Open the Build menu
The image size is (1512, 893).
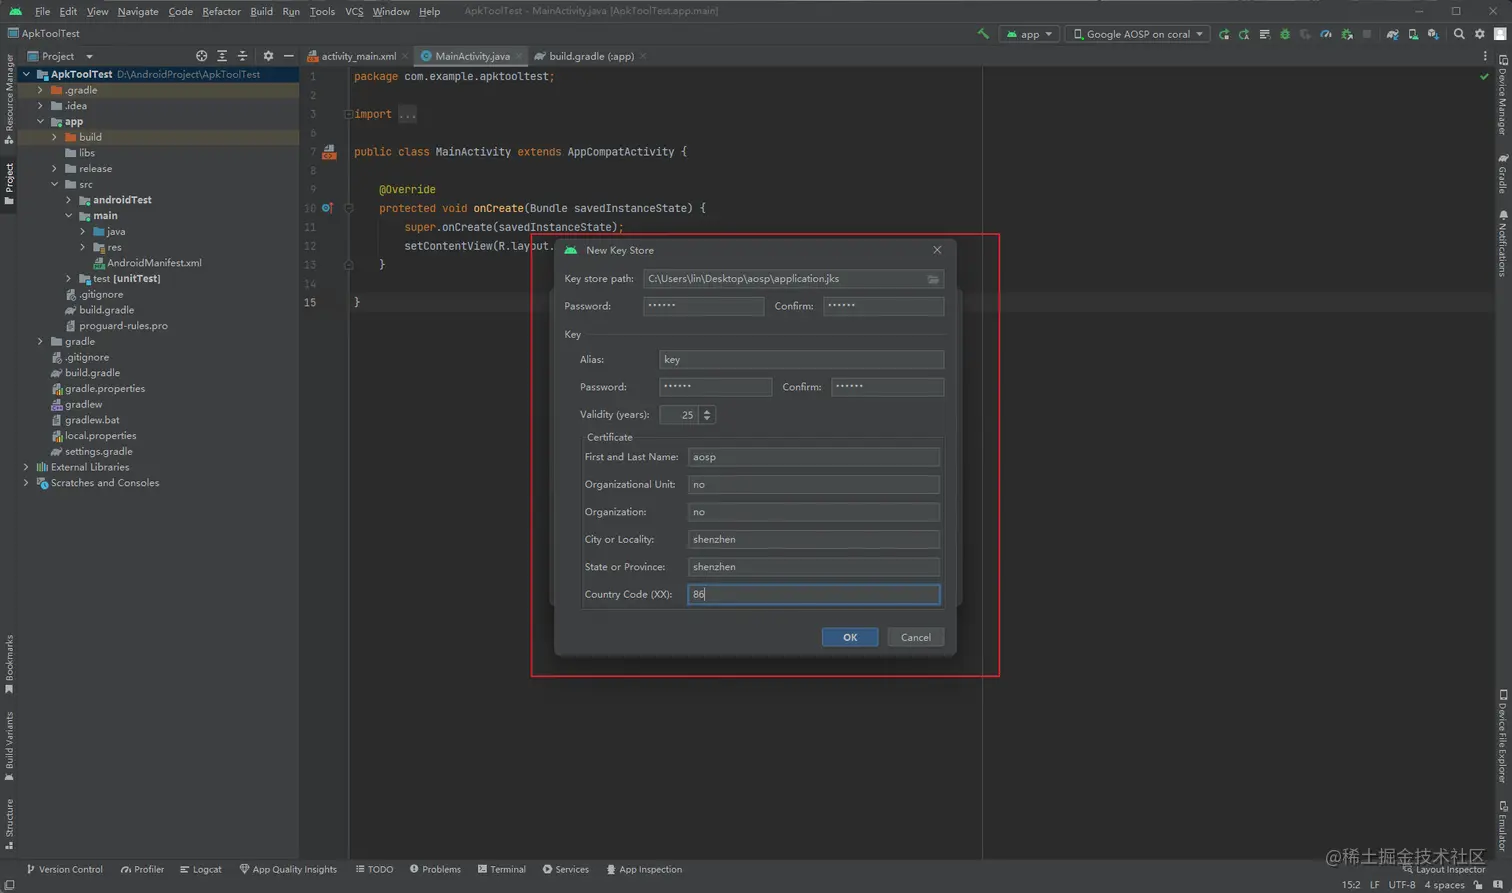tap(261, 11)
